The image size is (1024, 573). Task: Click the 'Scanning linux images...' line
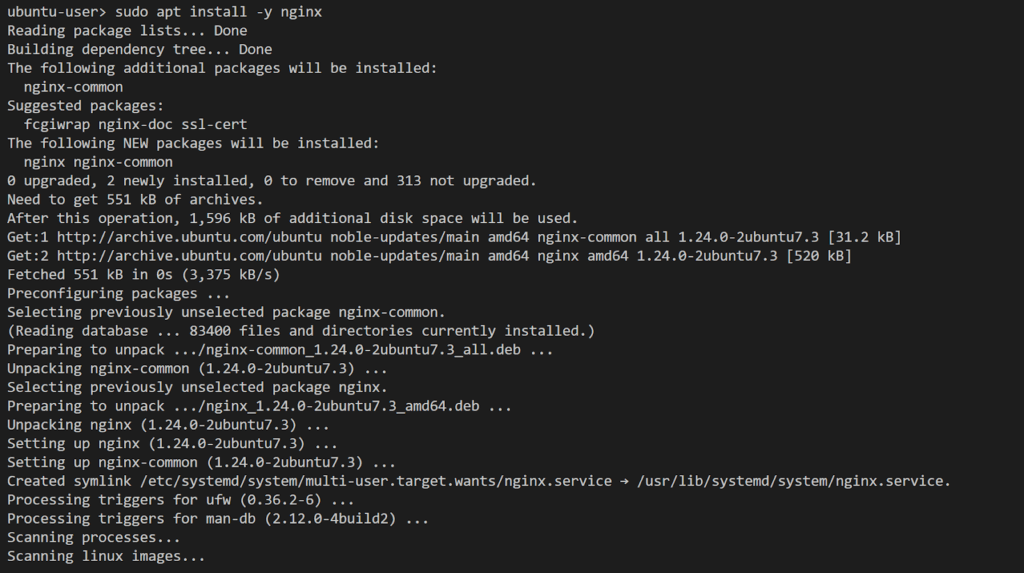[106, 557]
